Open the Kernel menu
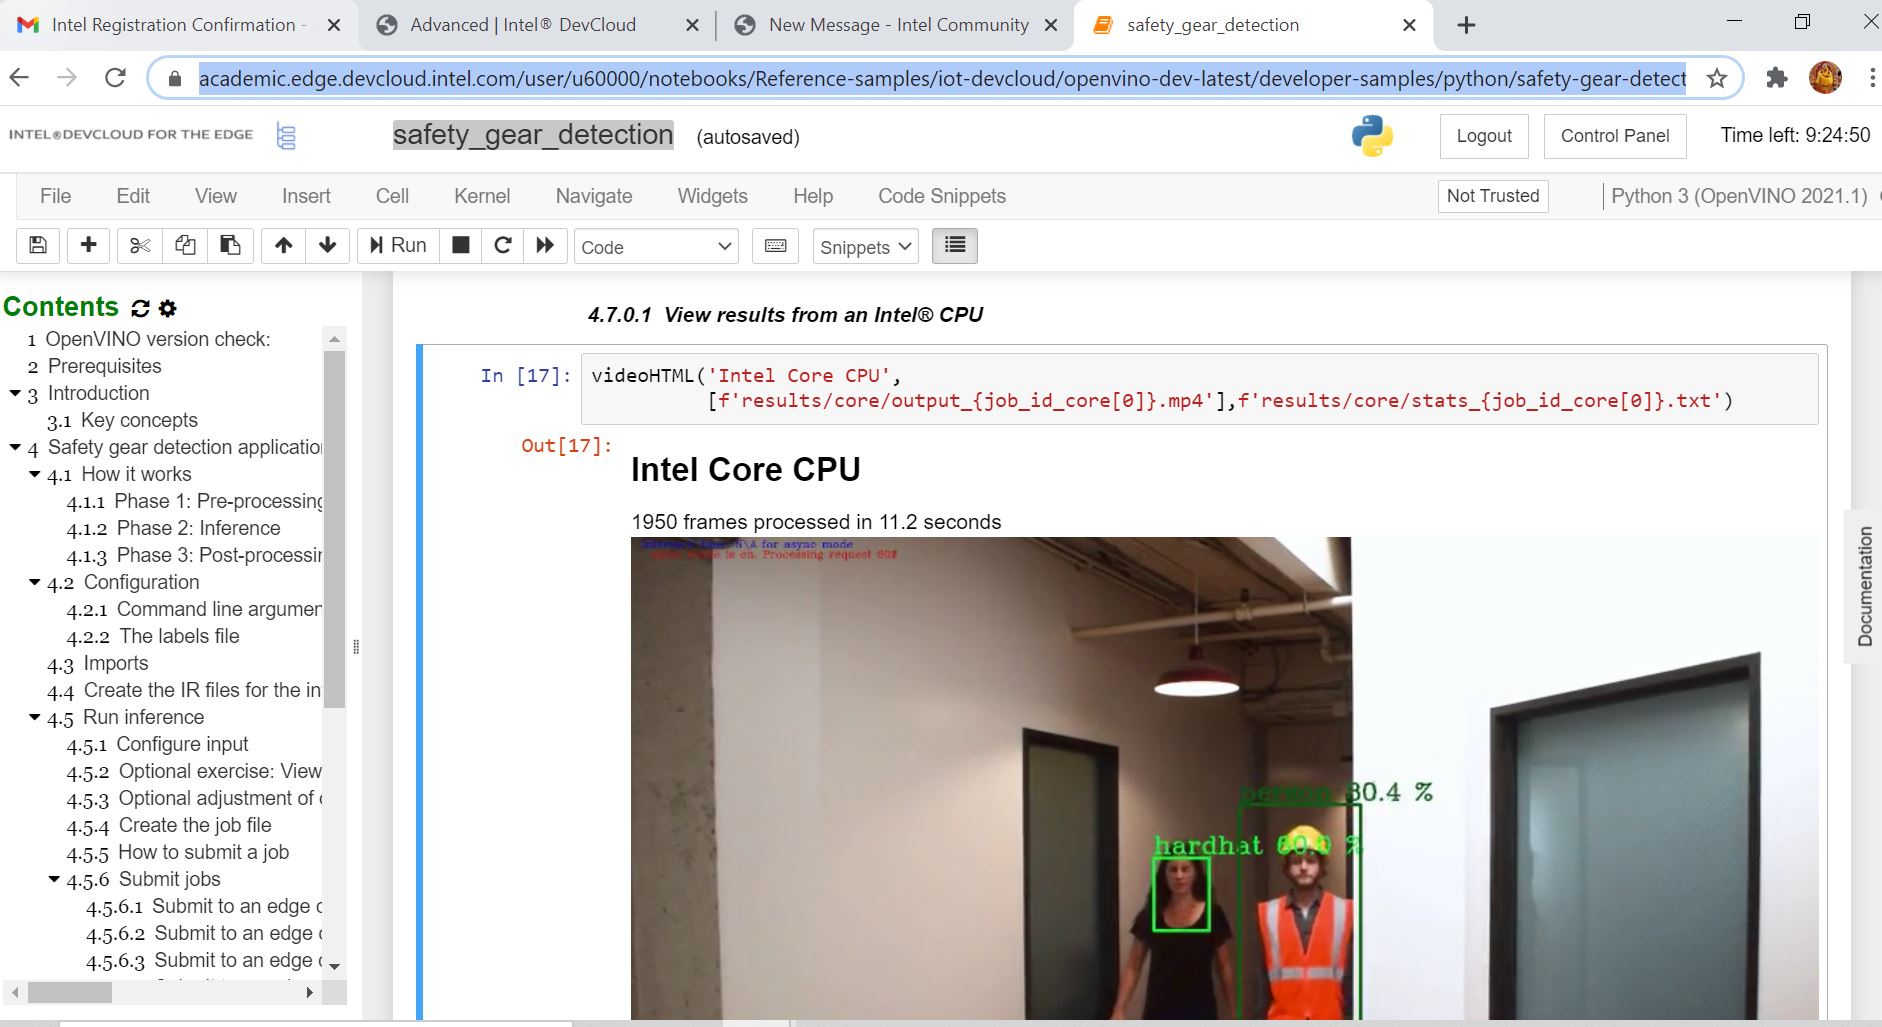Screen dimensions: 1882x1027 [x=482, y=196]
